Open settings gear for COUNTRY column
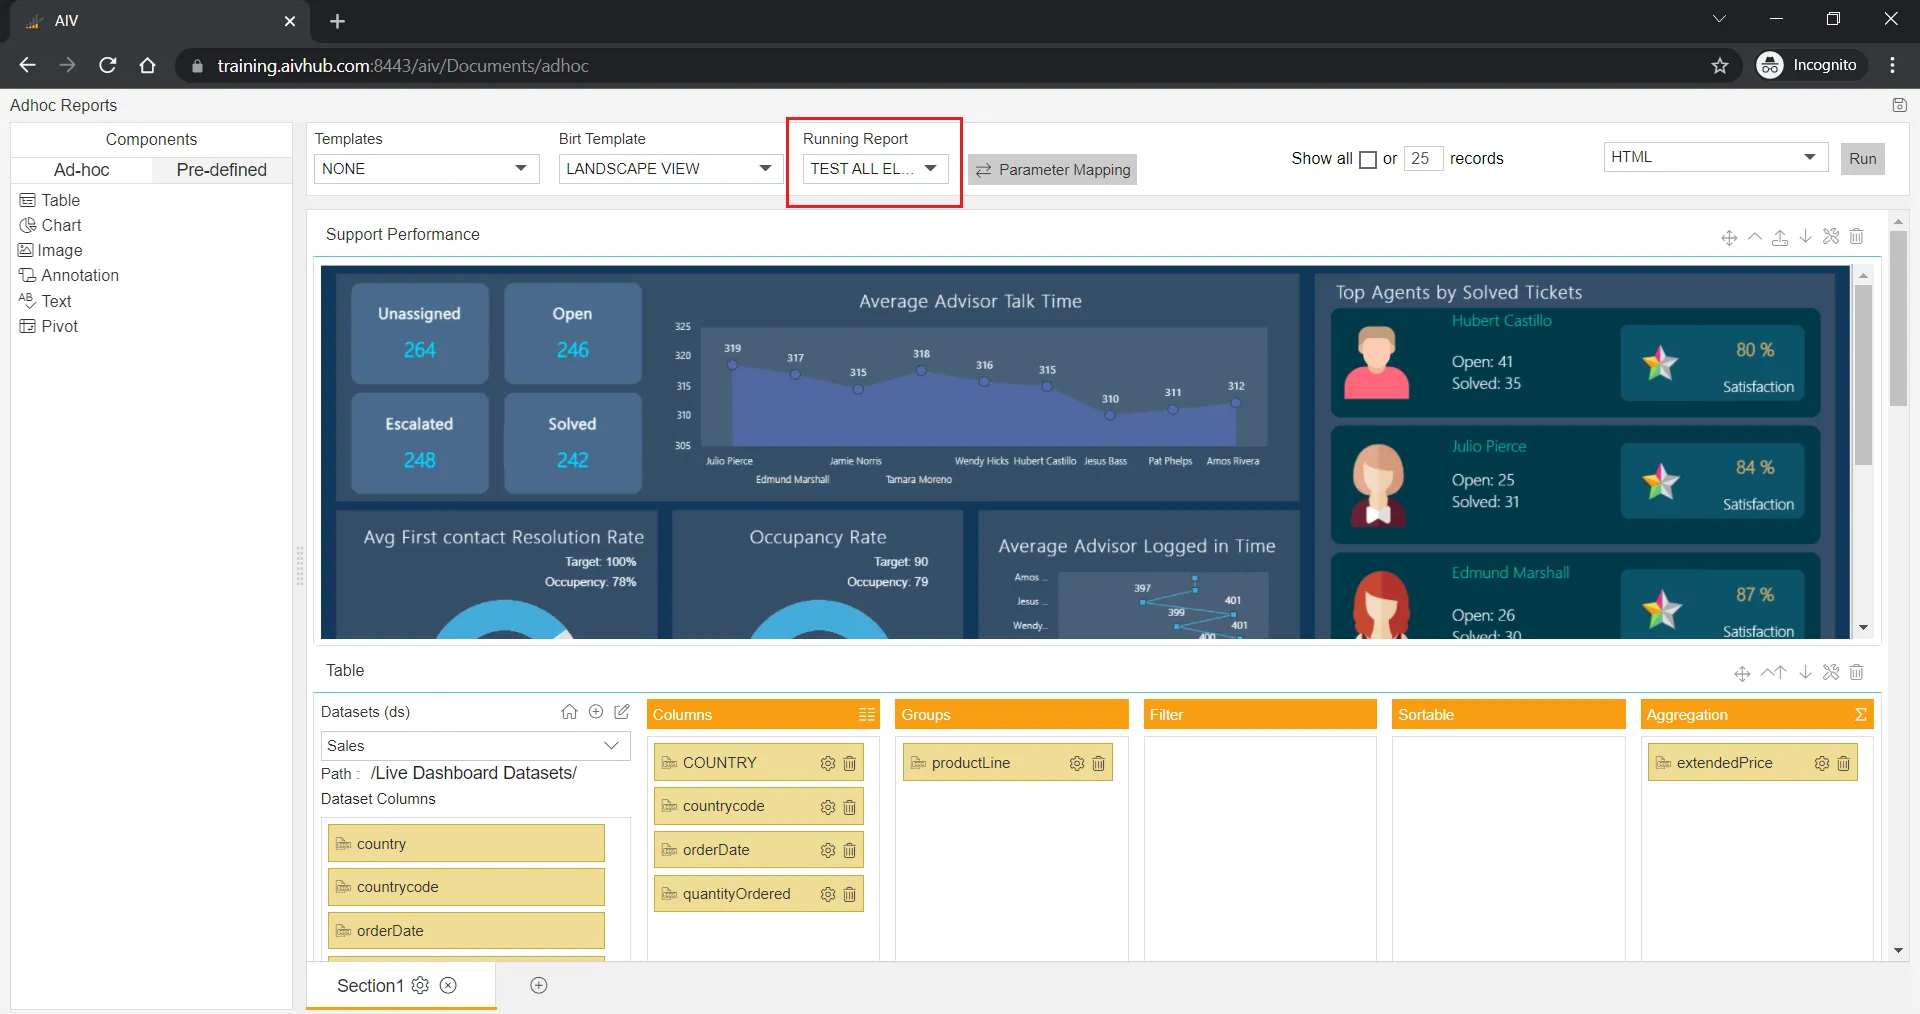1920x1014 pixels. click(x=828, y=763)
